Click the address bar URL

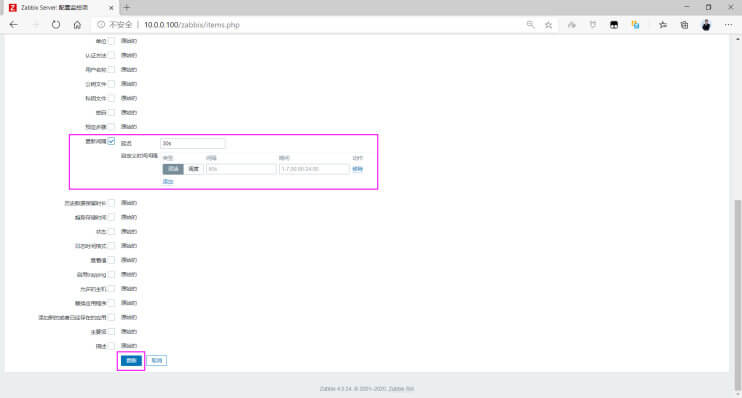[x=192, y=25]
